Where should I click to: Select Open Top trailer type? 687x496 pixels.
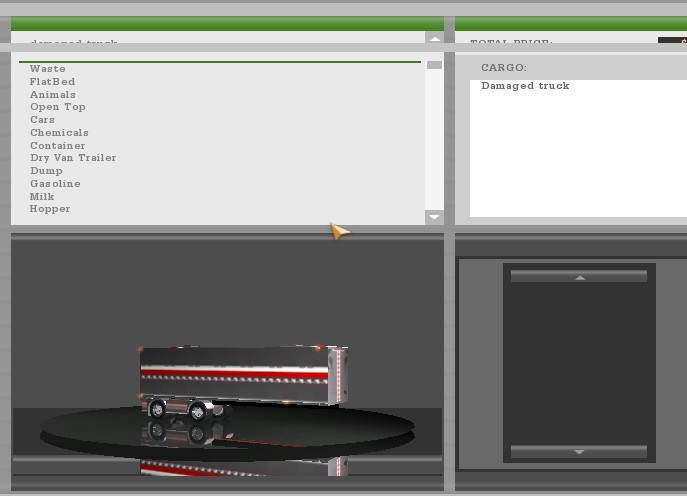57,107
